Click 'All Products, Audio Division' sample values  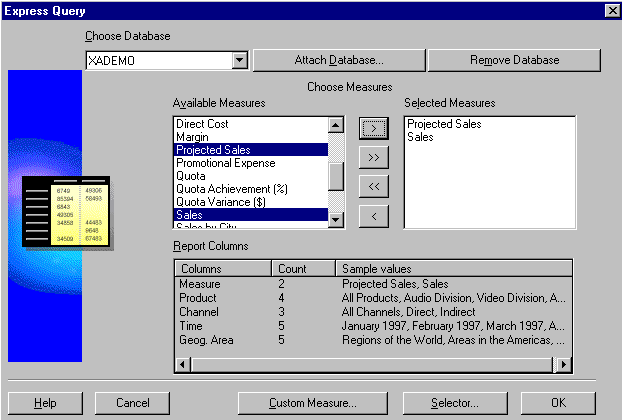coord(453,298)
